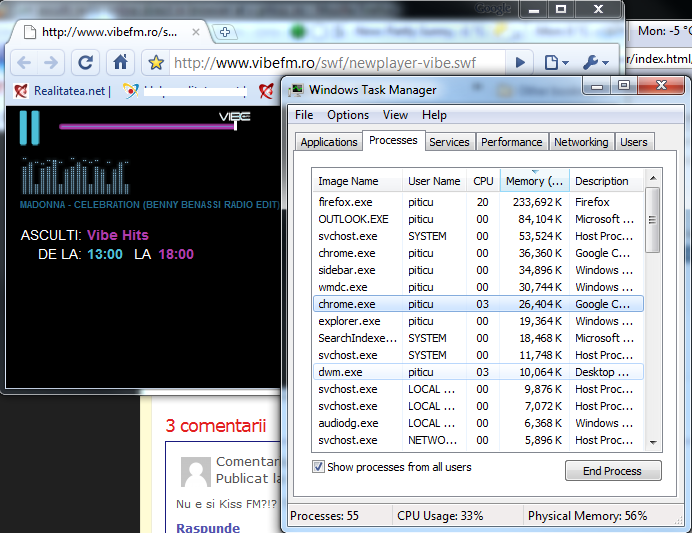Switch to the Performance tab
The height and width of the screenshot is (533, 692).
coord(511,142)
